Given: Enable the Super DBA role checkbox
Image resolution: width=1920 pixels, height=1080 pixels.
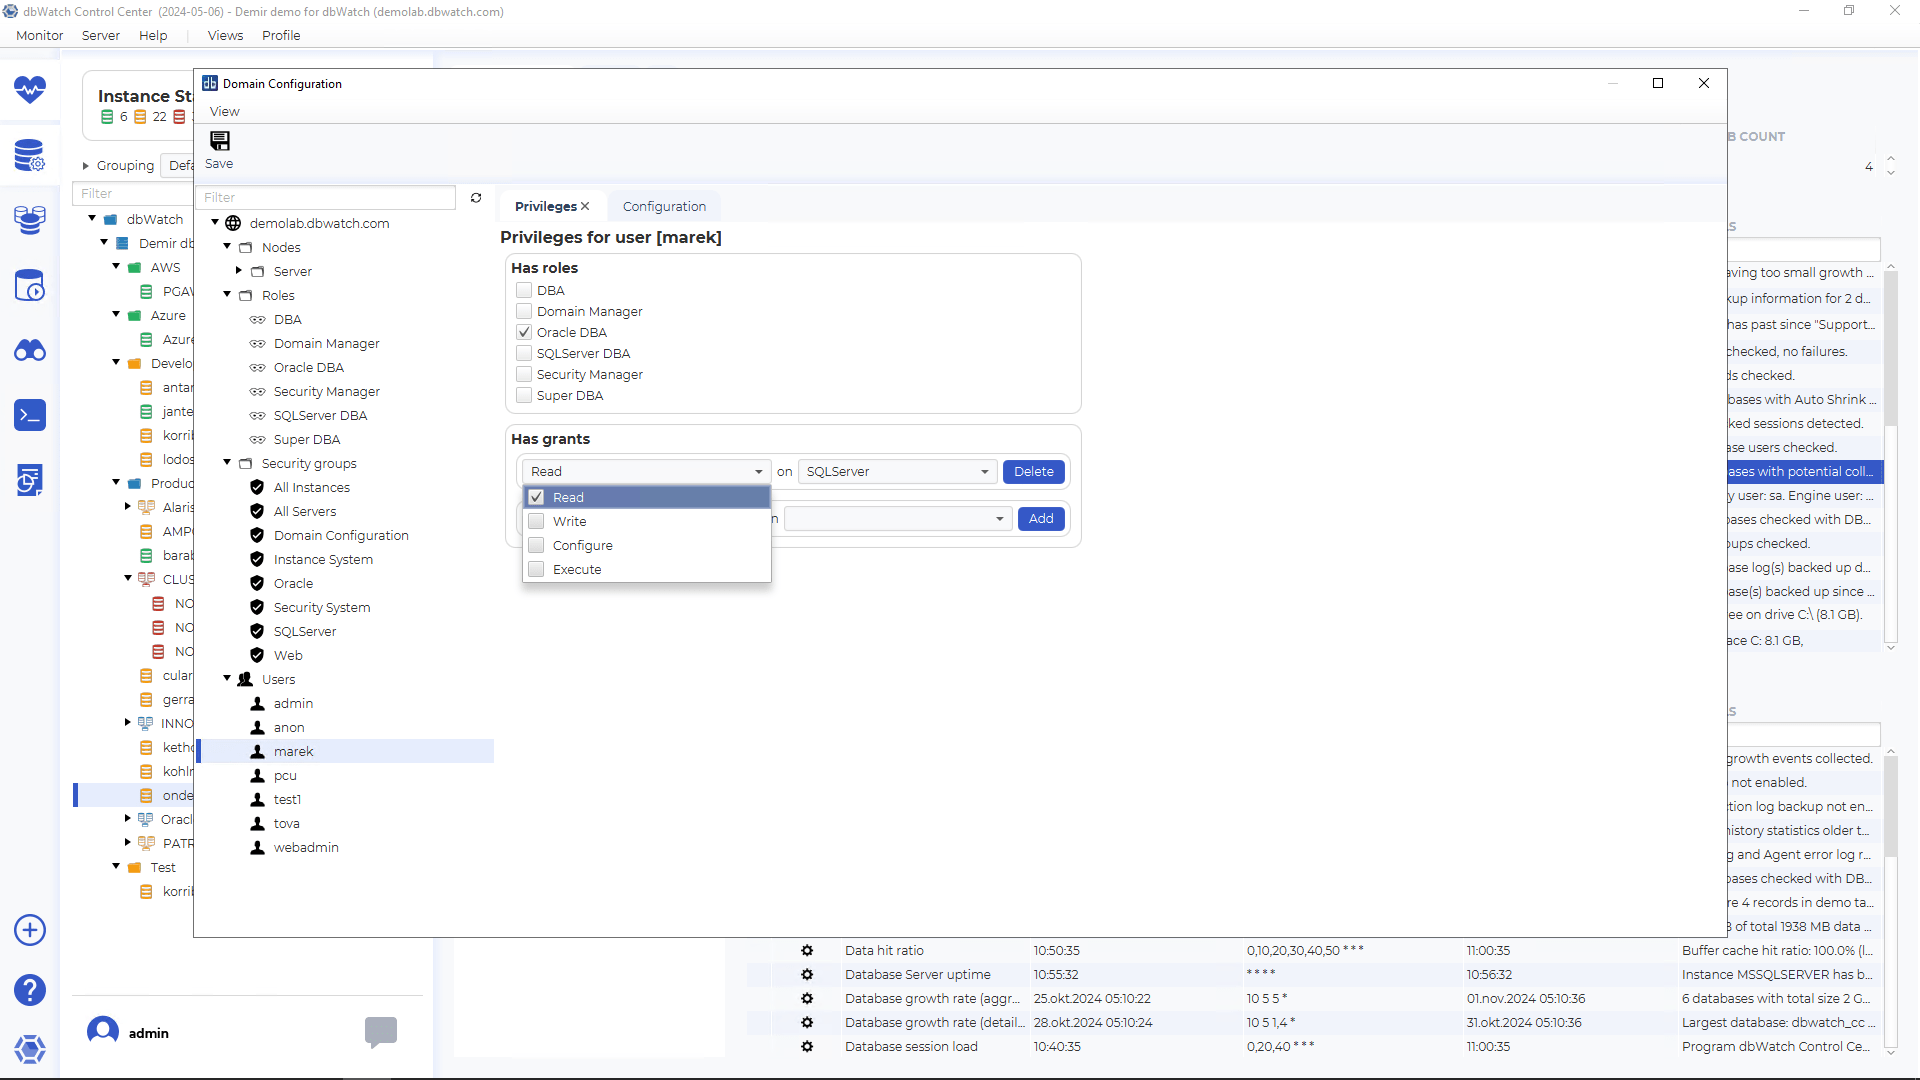Looking at the screenshot, I should tap(524, 396).
